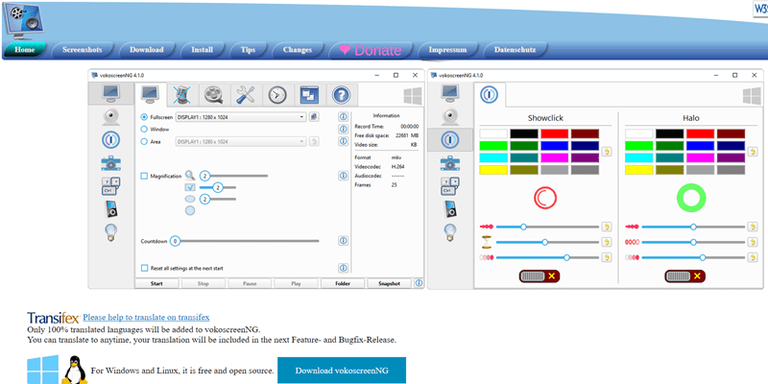The height and width of the screenshot is (384, 768).
Task: Open the Area DISPLAY1 : 1280 x 1024 dropdown
Action: pyautogui.click(x=240, y=141)
